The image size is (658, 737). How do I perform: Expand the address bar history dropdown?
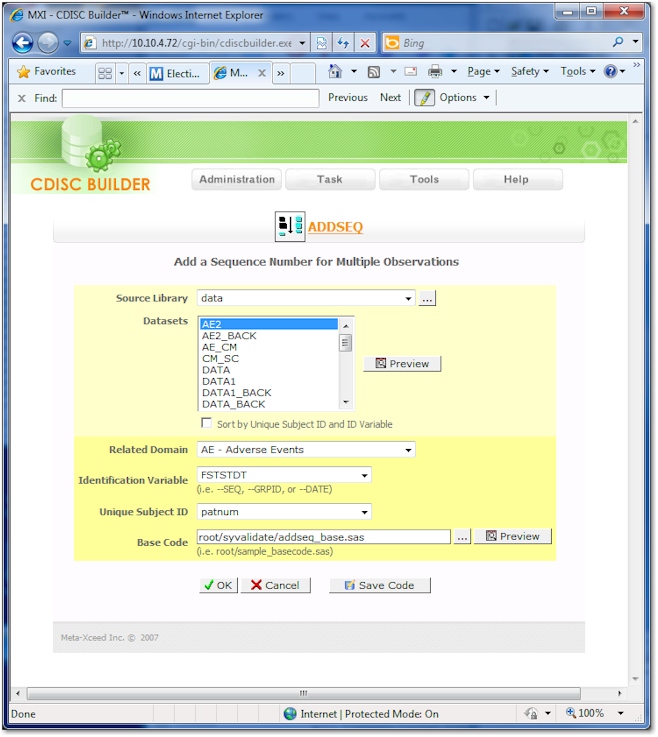coord(303,43)
